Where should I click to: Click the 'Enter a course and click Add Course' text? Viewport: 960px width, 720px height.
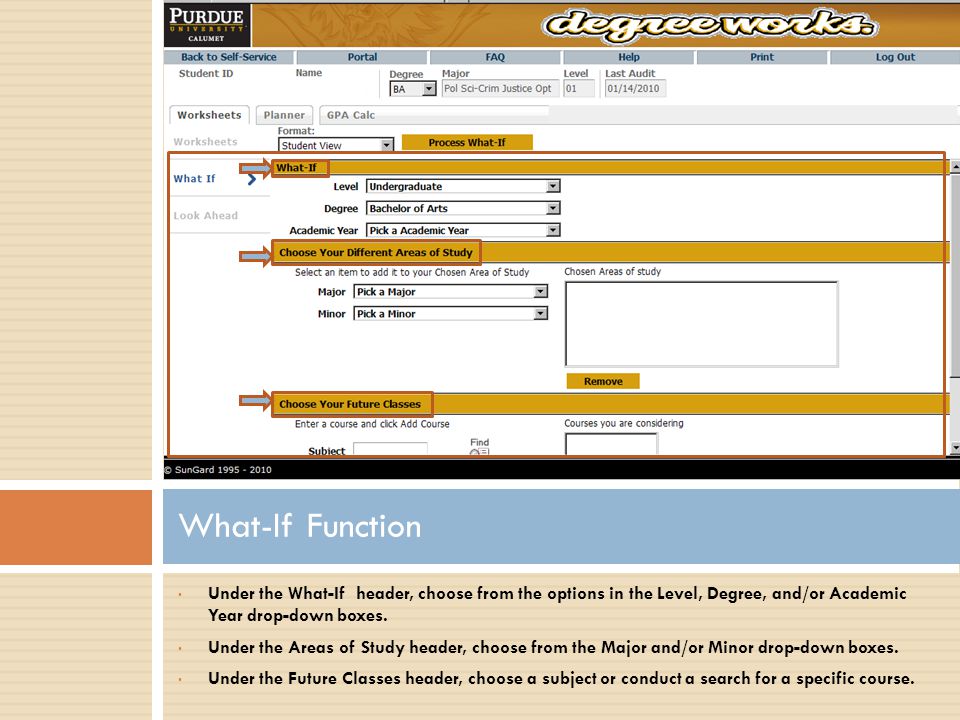372,424
